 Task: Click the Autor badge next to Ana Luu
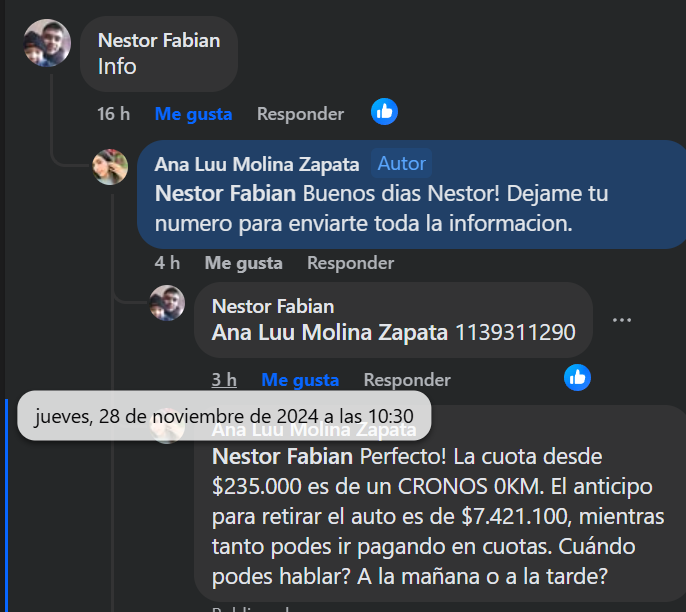(x=402, y=163)
